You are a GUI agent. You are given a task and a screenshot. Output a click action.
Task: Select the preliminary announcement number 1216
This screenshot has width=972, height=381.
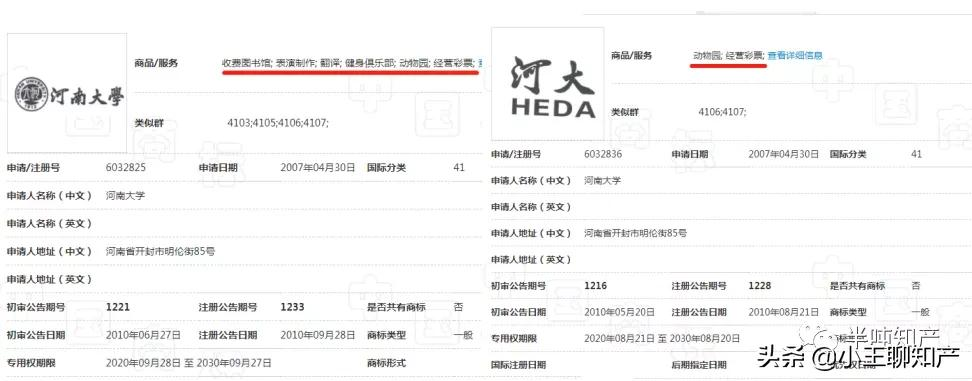(596, 286)
